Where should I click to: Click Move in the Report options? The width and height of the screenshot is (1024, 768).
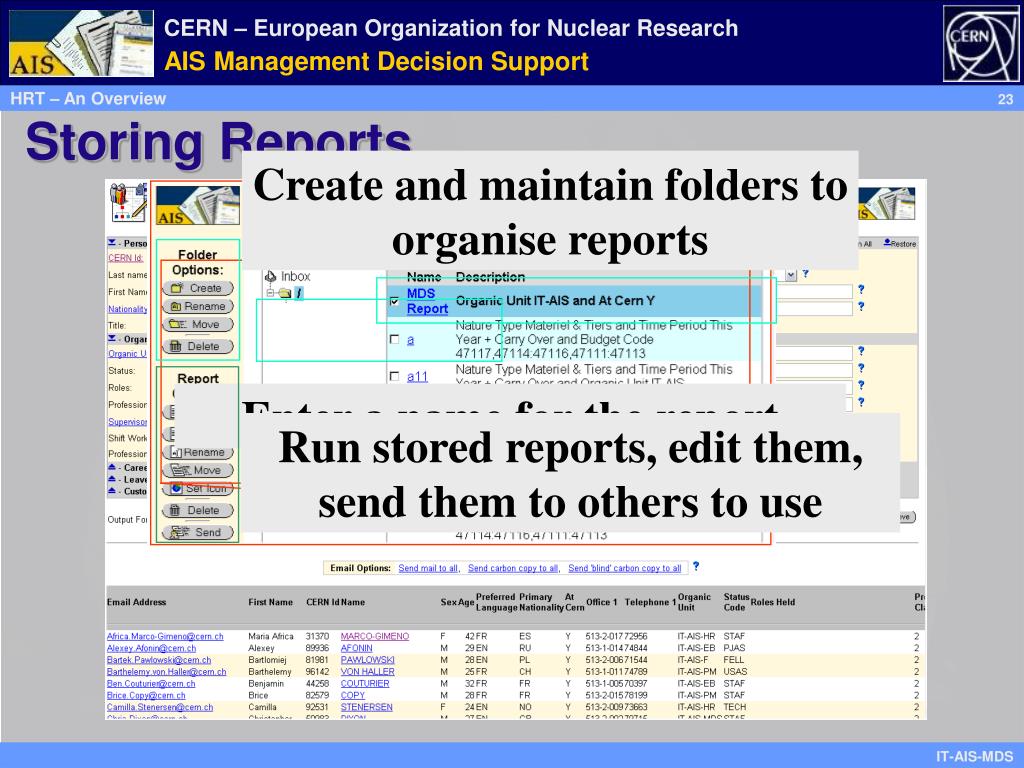pos(198,470)
